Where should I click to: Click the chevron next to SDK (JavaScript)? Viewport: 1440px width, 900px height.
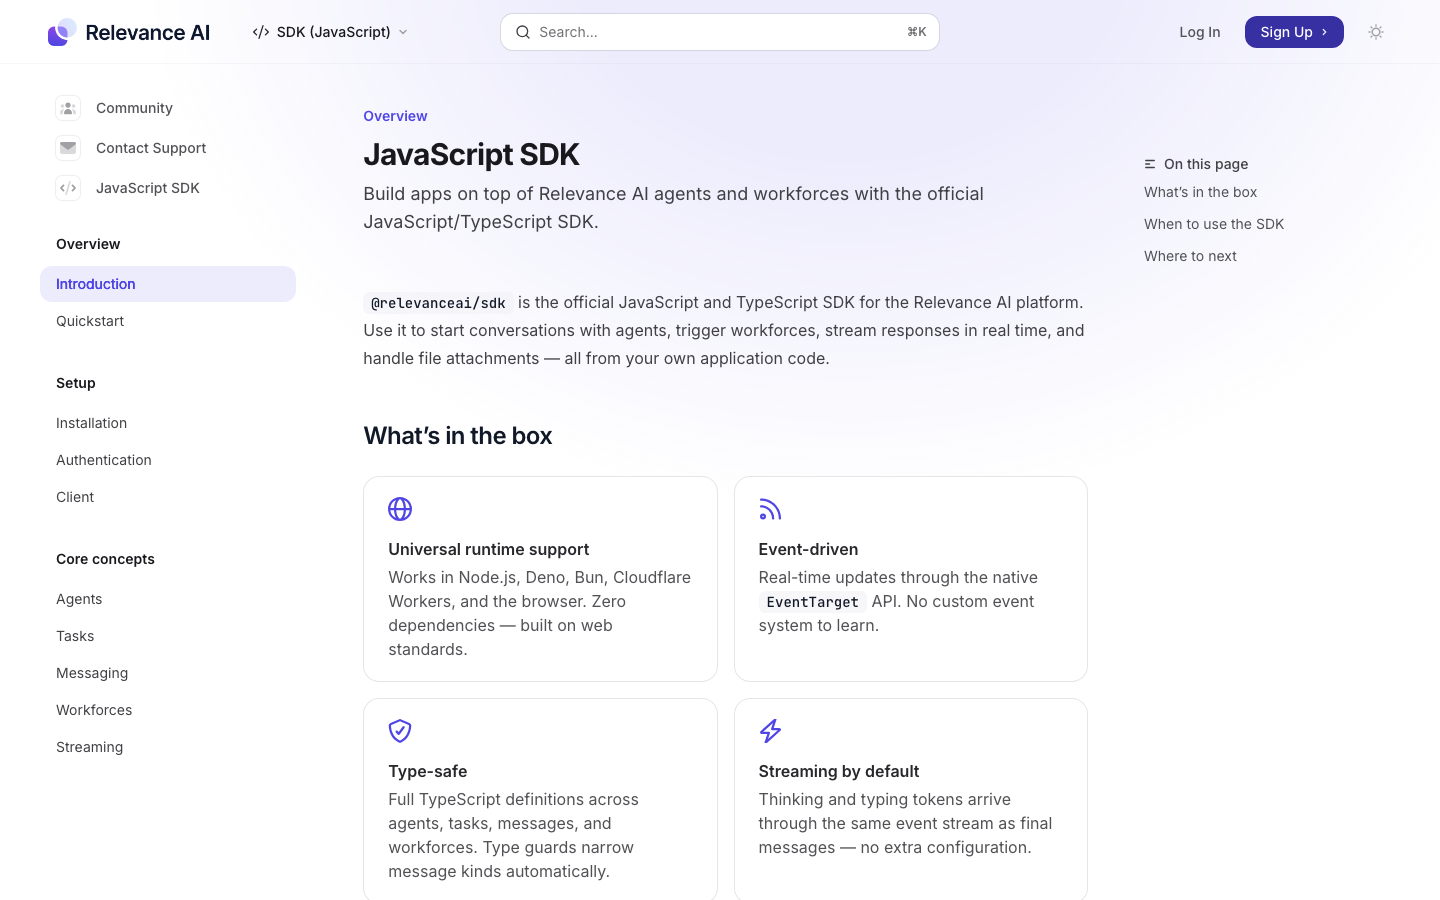(x=403, y=32)
